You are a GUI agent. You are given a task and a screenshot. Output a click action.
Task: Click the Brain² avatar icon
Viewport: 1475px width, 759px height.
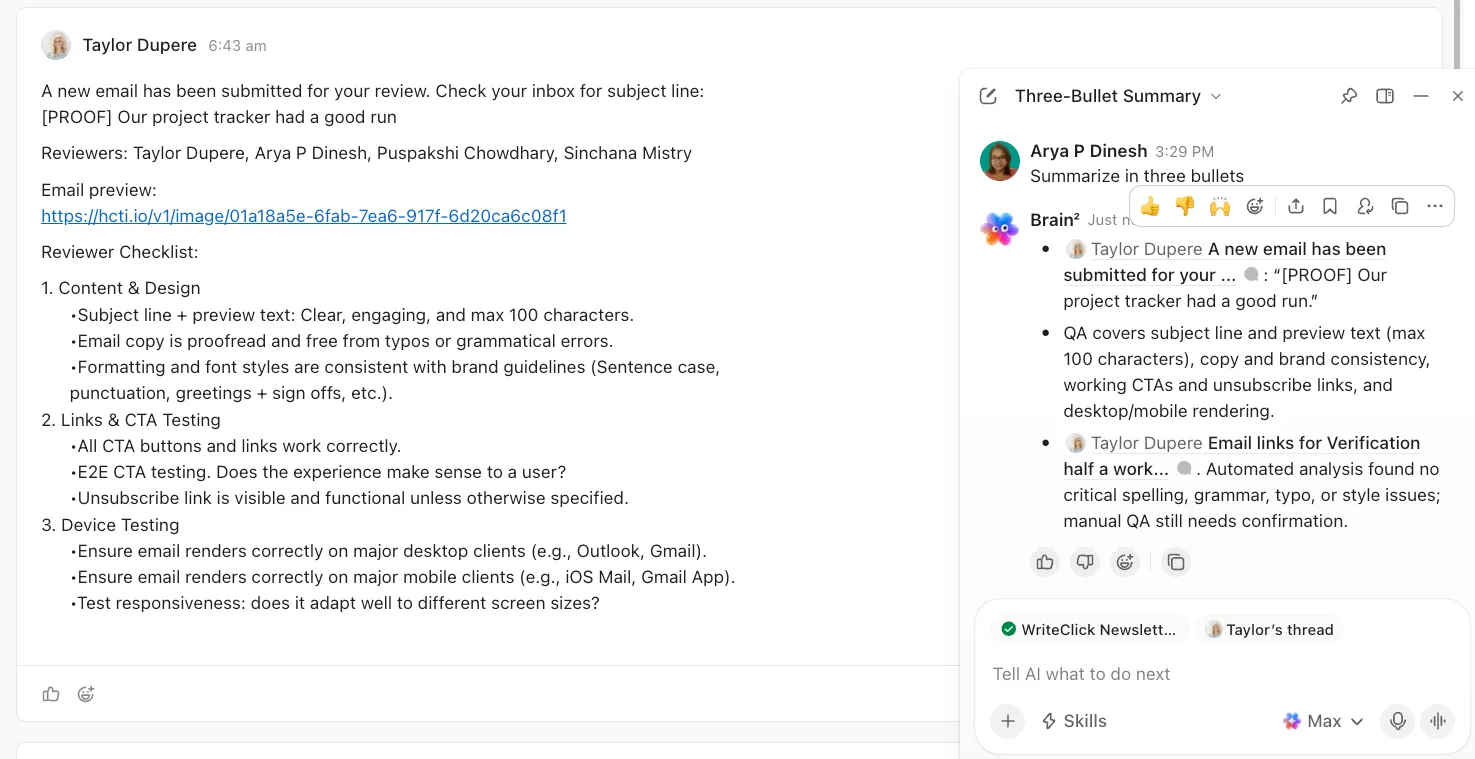tap(1000, 229)
